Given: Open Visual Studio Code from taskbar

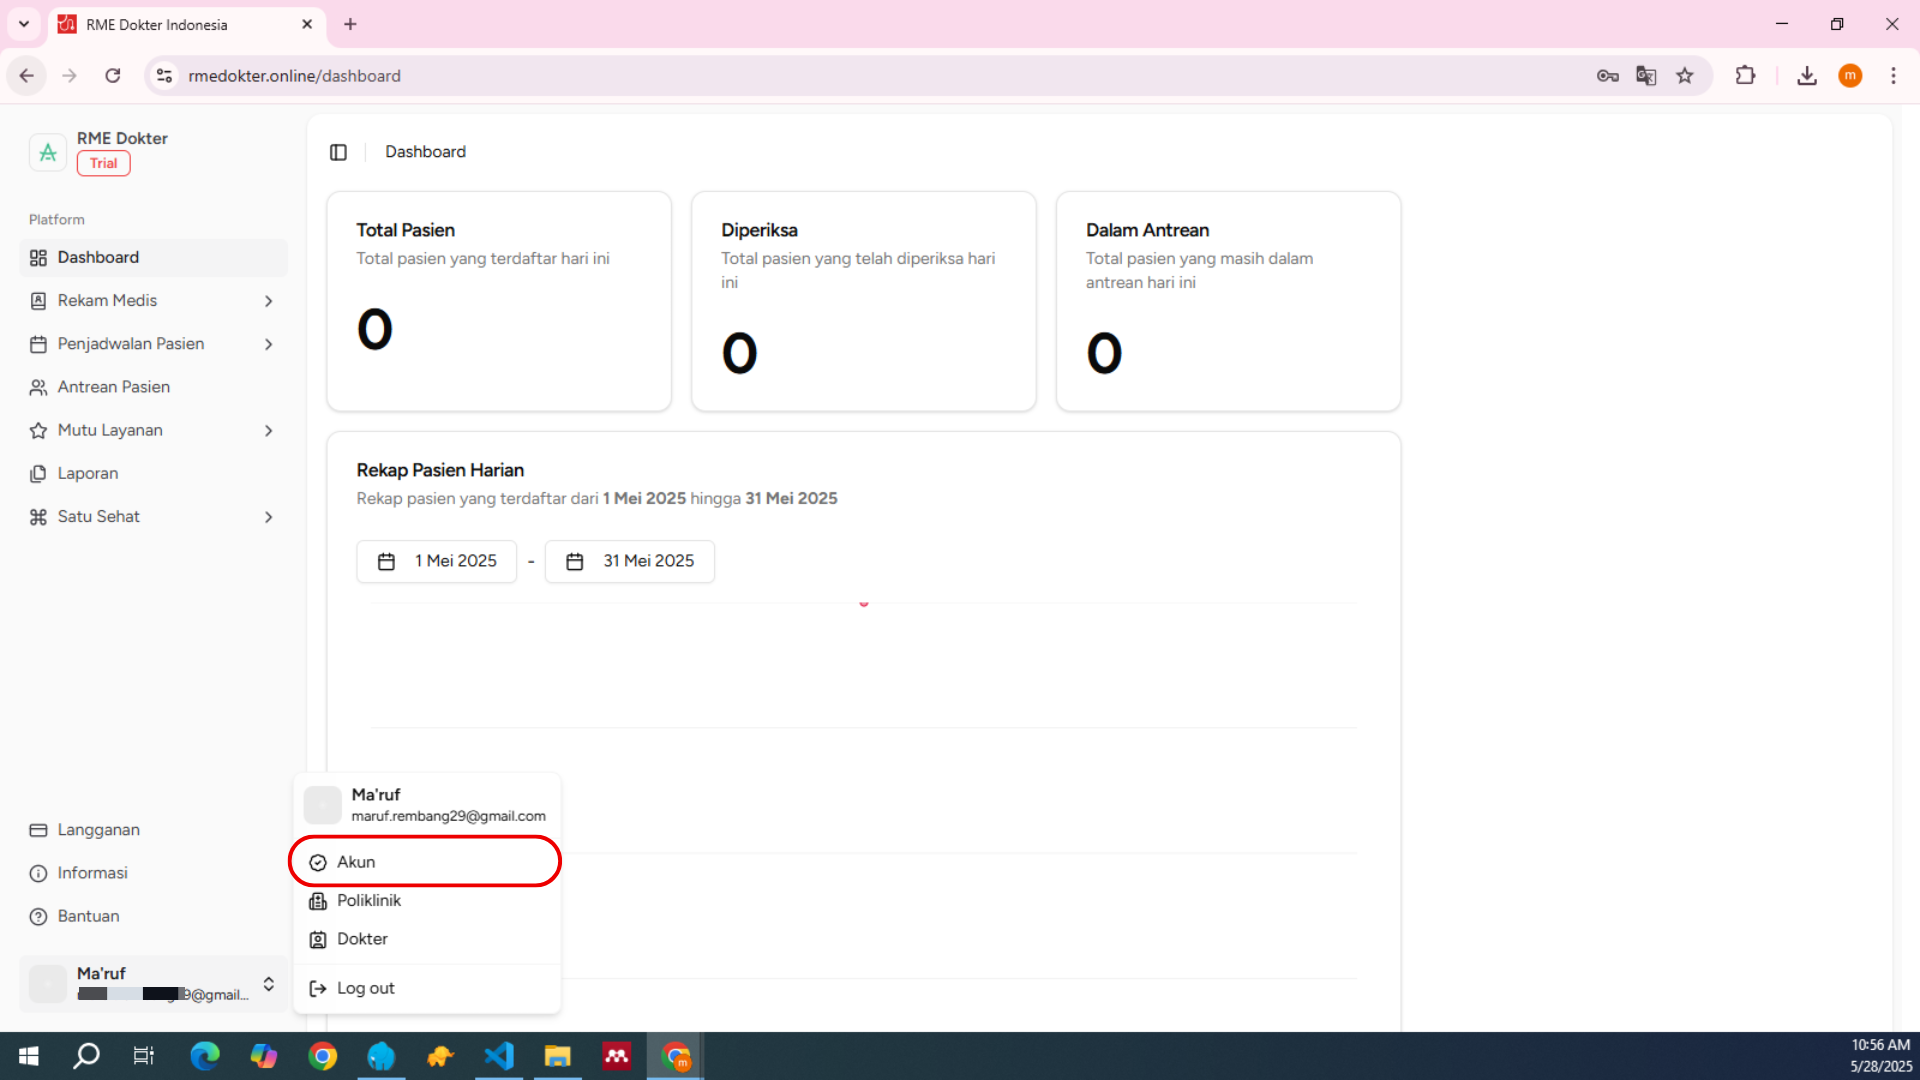Looking at the screenshot, I should click(499, 1056).
